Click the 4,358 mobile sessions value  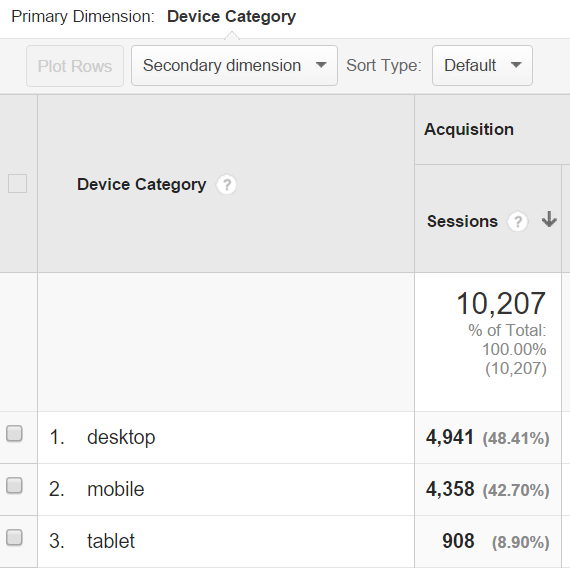pyautogui.click(x=450, y=489)
